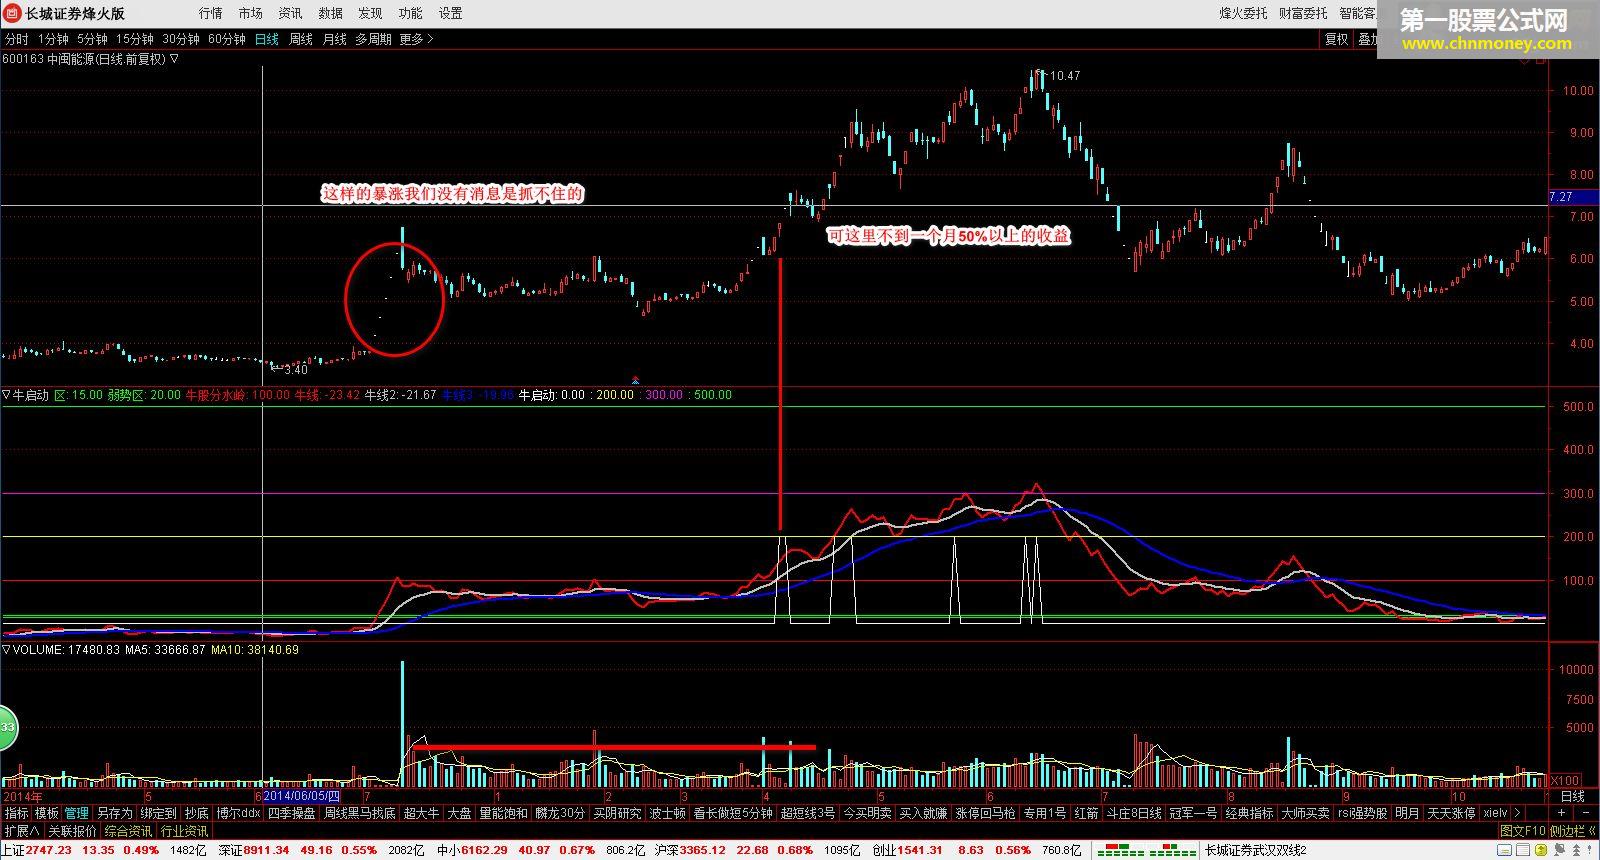The height and width of the screenshot is (860, 1600).
Task: Select the 周线黑马找底 indicator
Action: click(359, 813)
